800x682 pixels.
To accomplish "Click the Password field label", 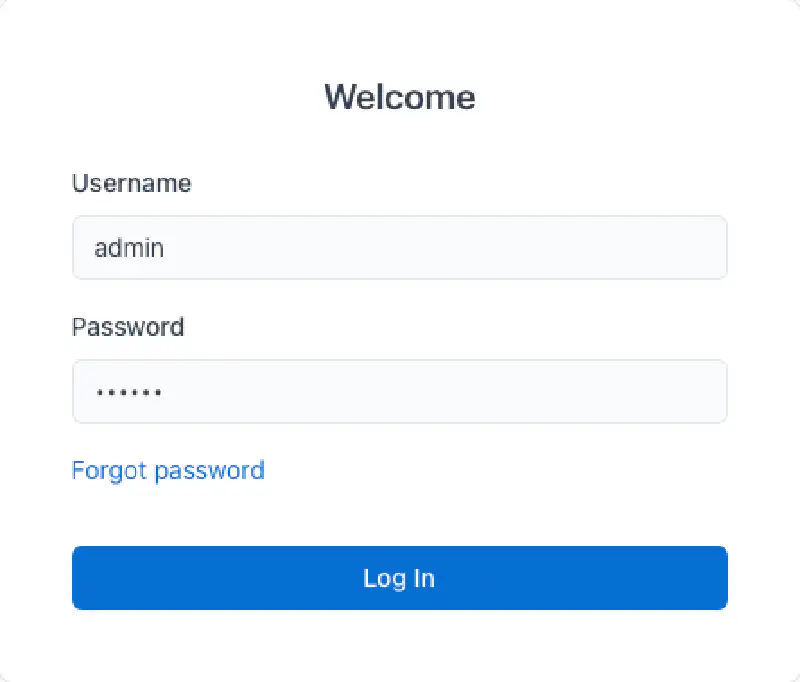I will (128, 327).
